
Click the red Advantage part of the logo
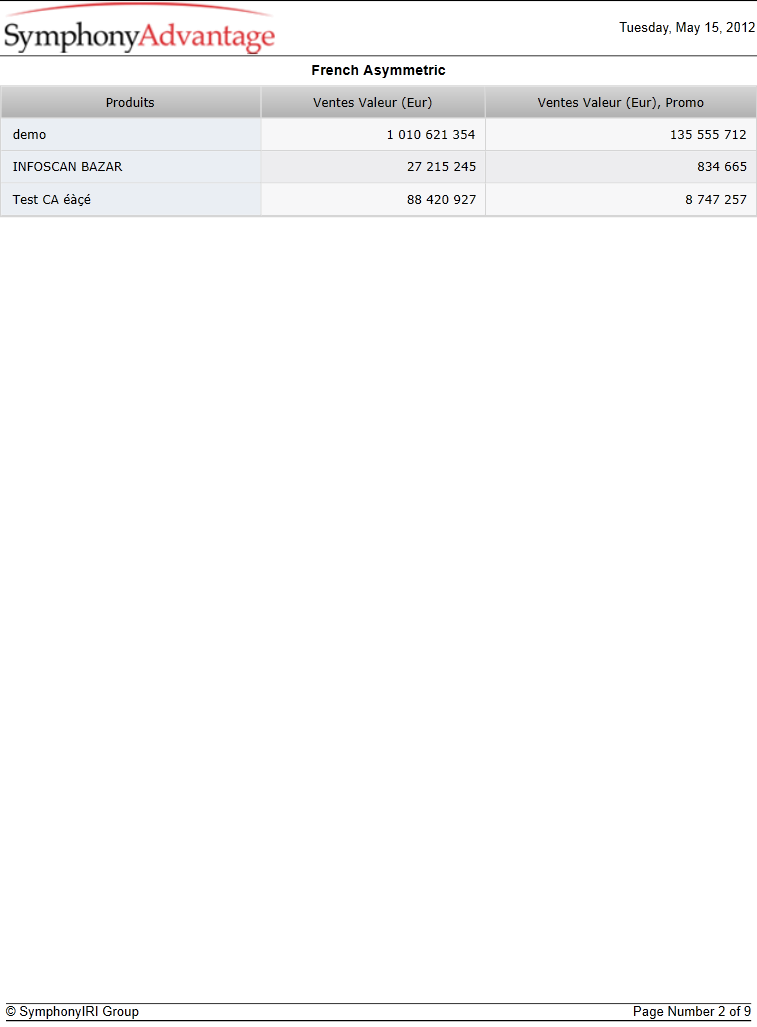click(x=207, y=37)
